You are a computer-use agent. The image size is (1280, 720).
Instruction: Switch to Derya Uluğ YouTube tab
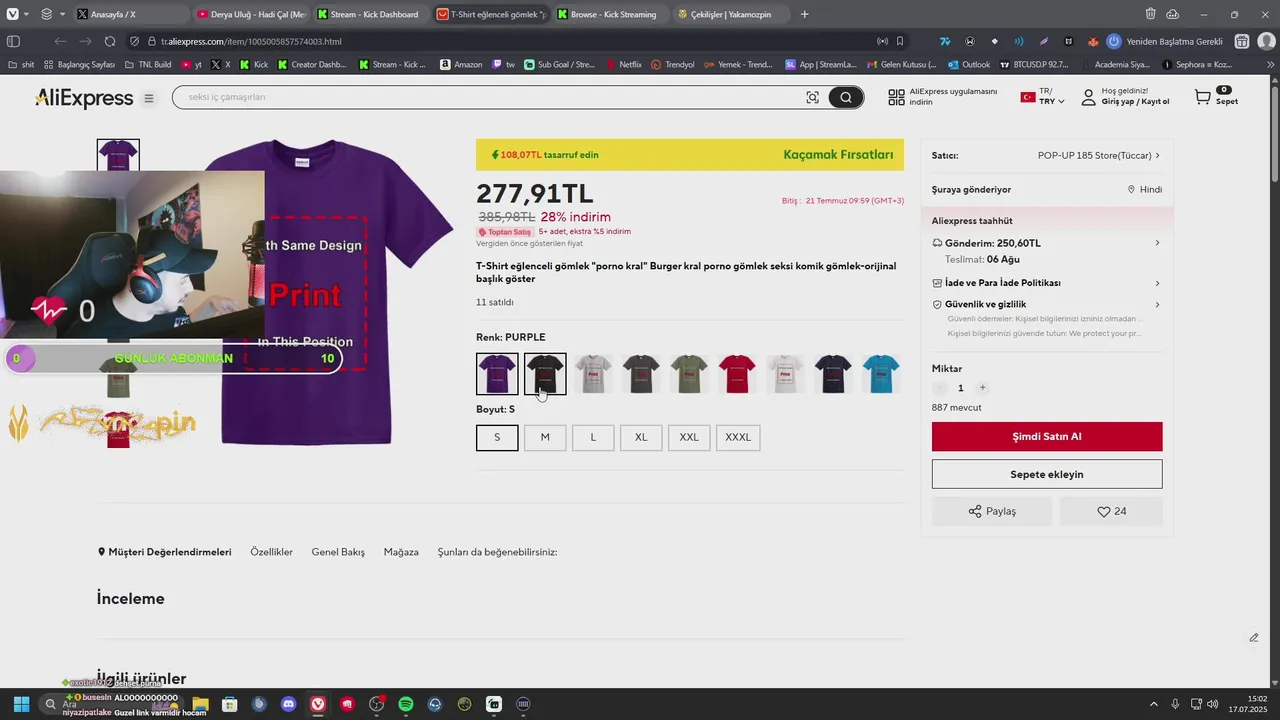tap(250, 14)
